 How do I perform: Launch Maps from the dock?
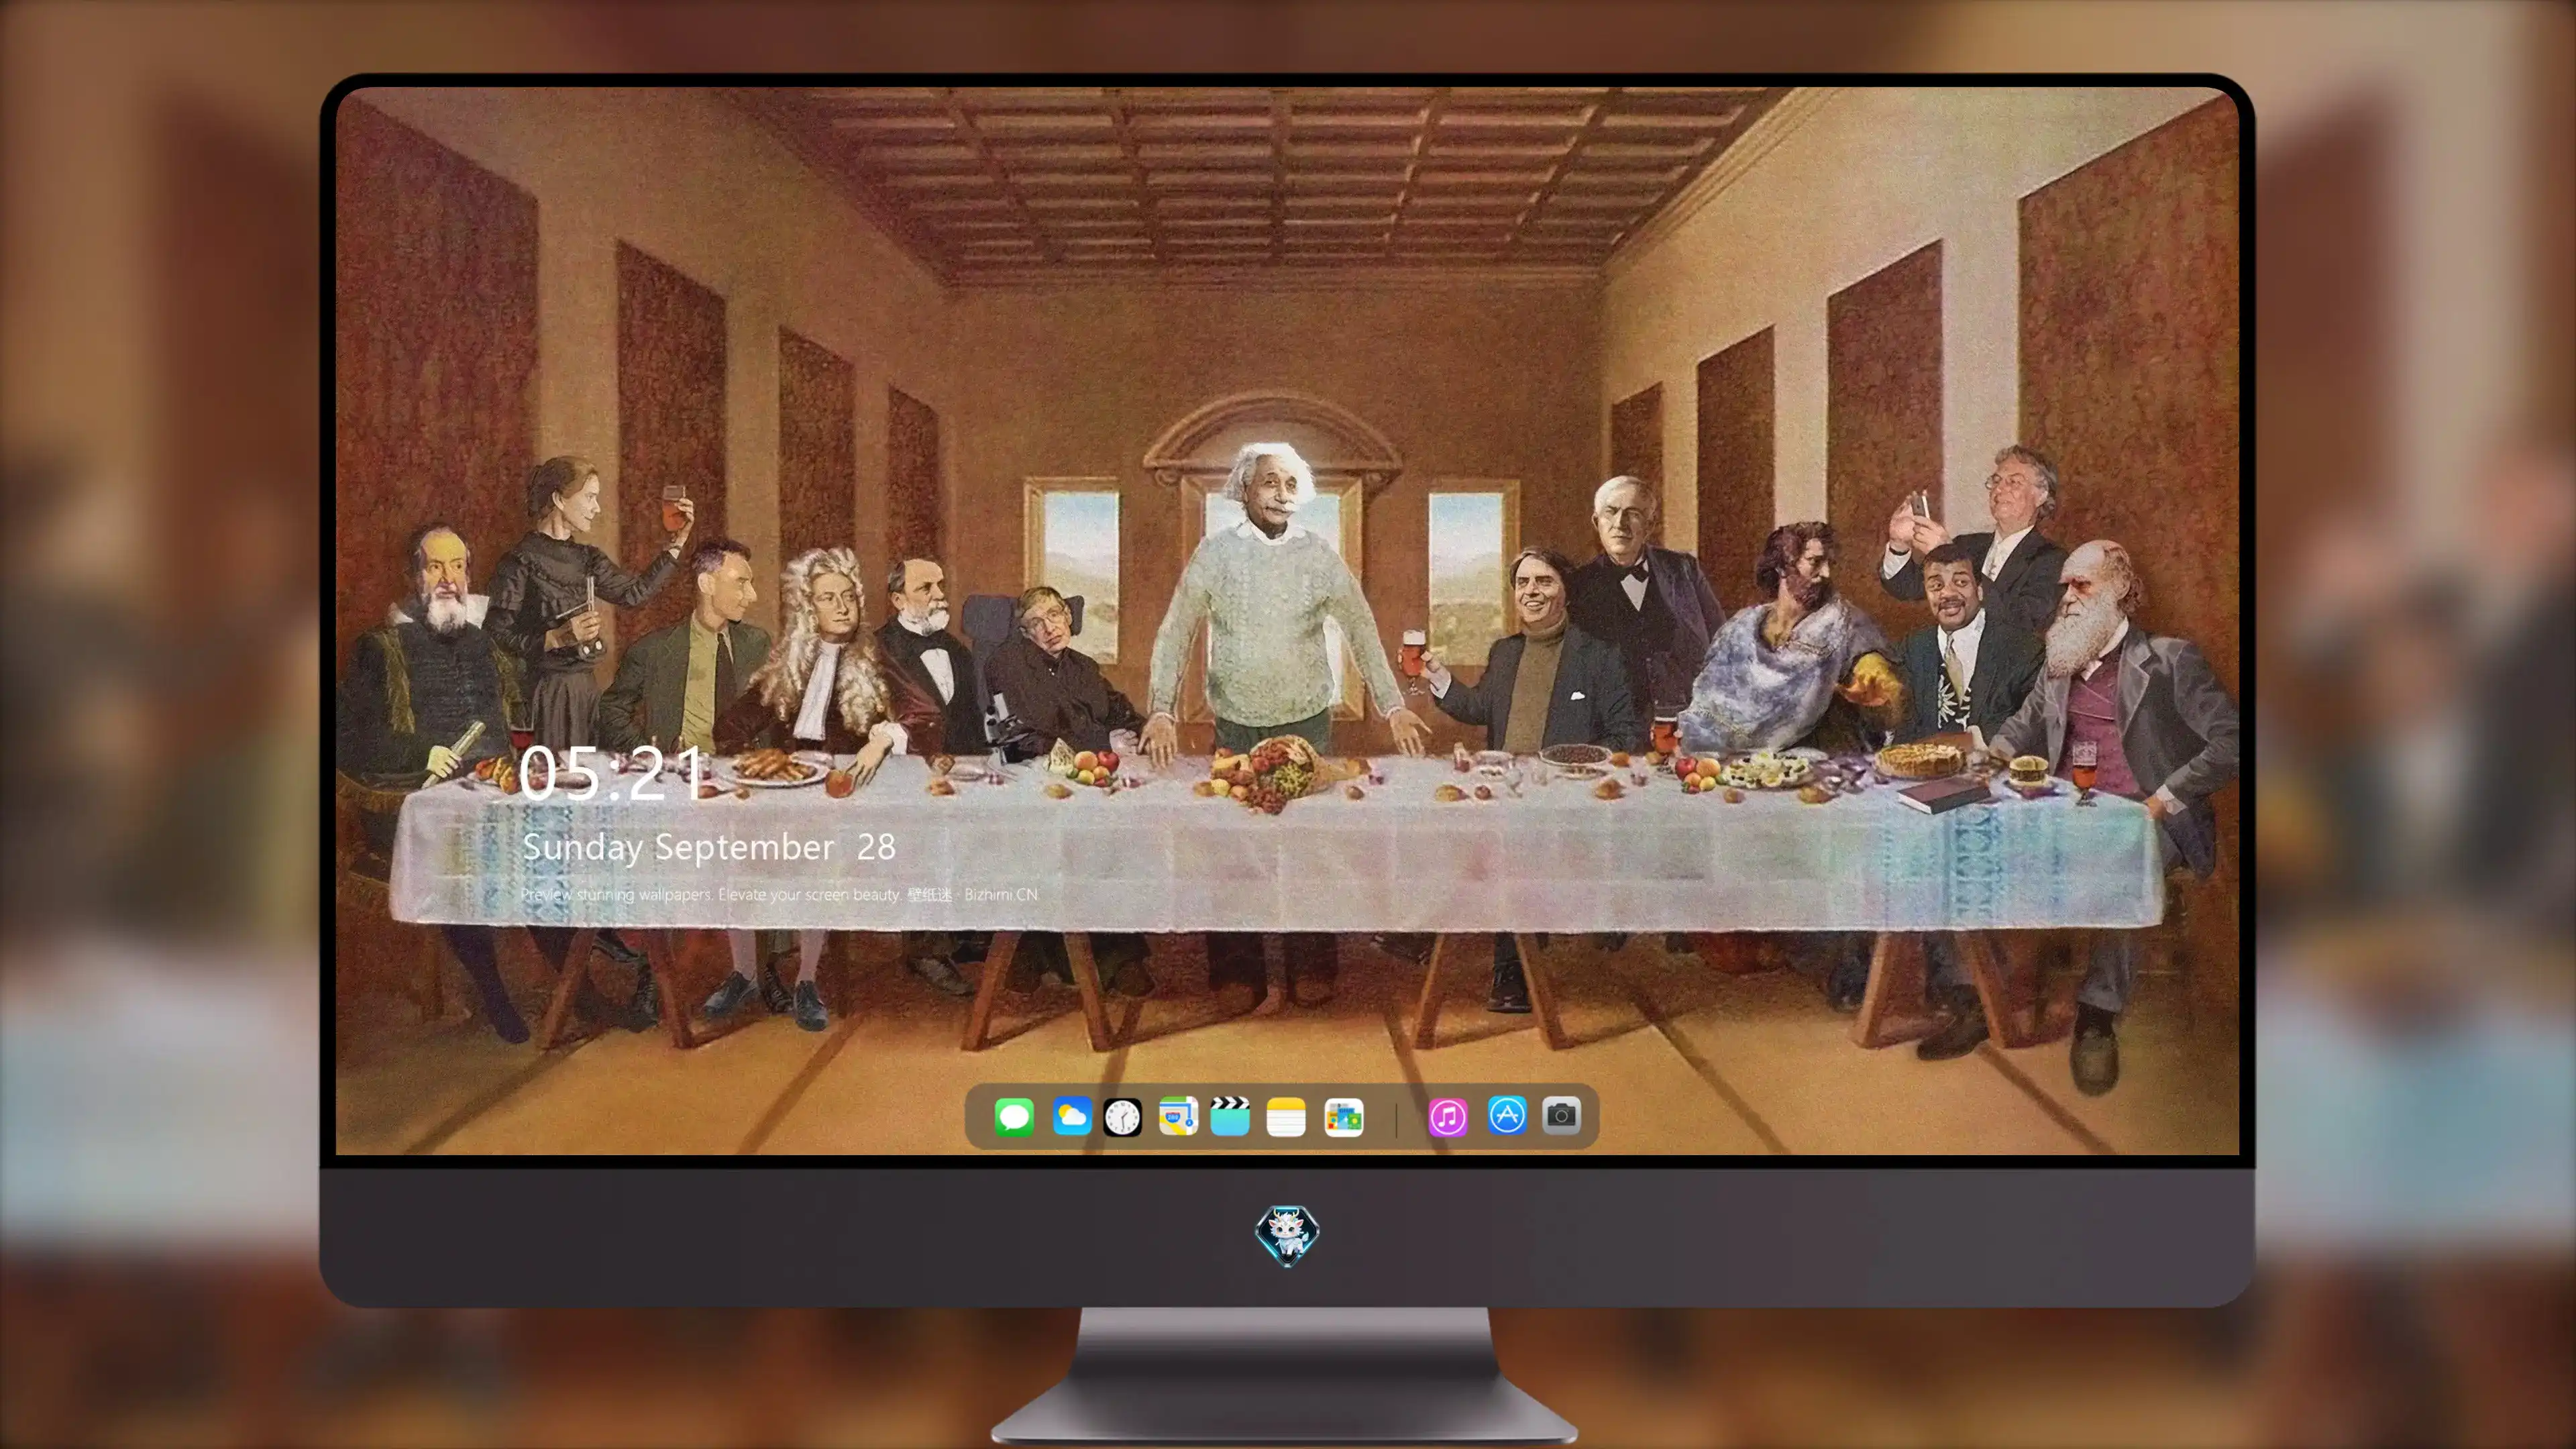[x=1178, y=1117]
